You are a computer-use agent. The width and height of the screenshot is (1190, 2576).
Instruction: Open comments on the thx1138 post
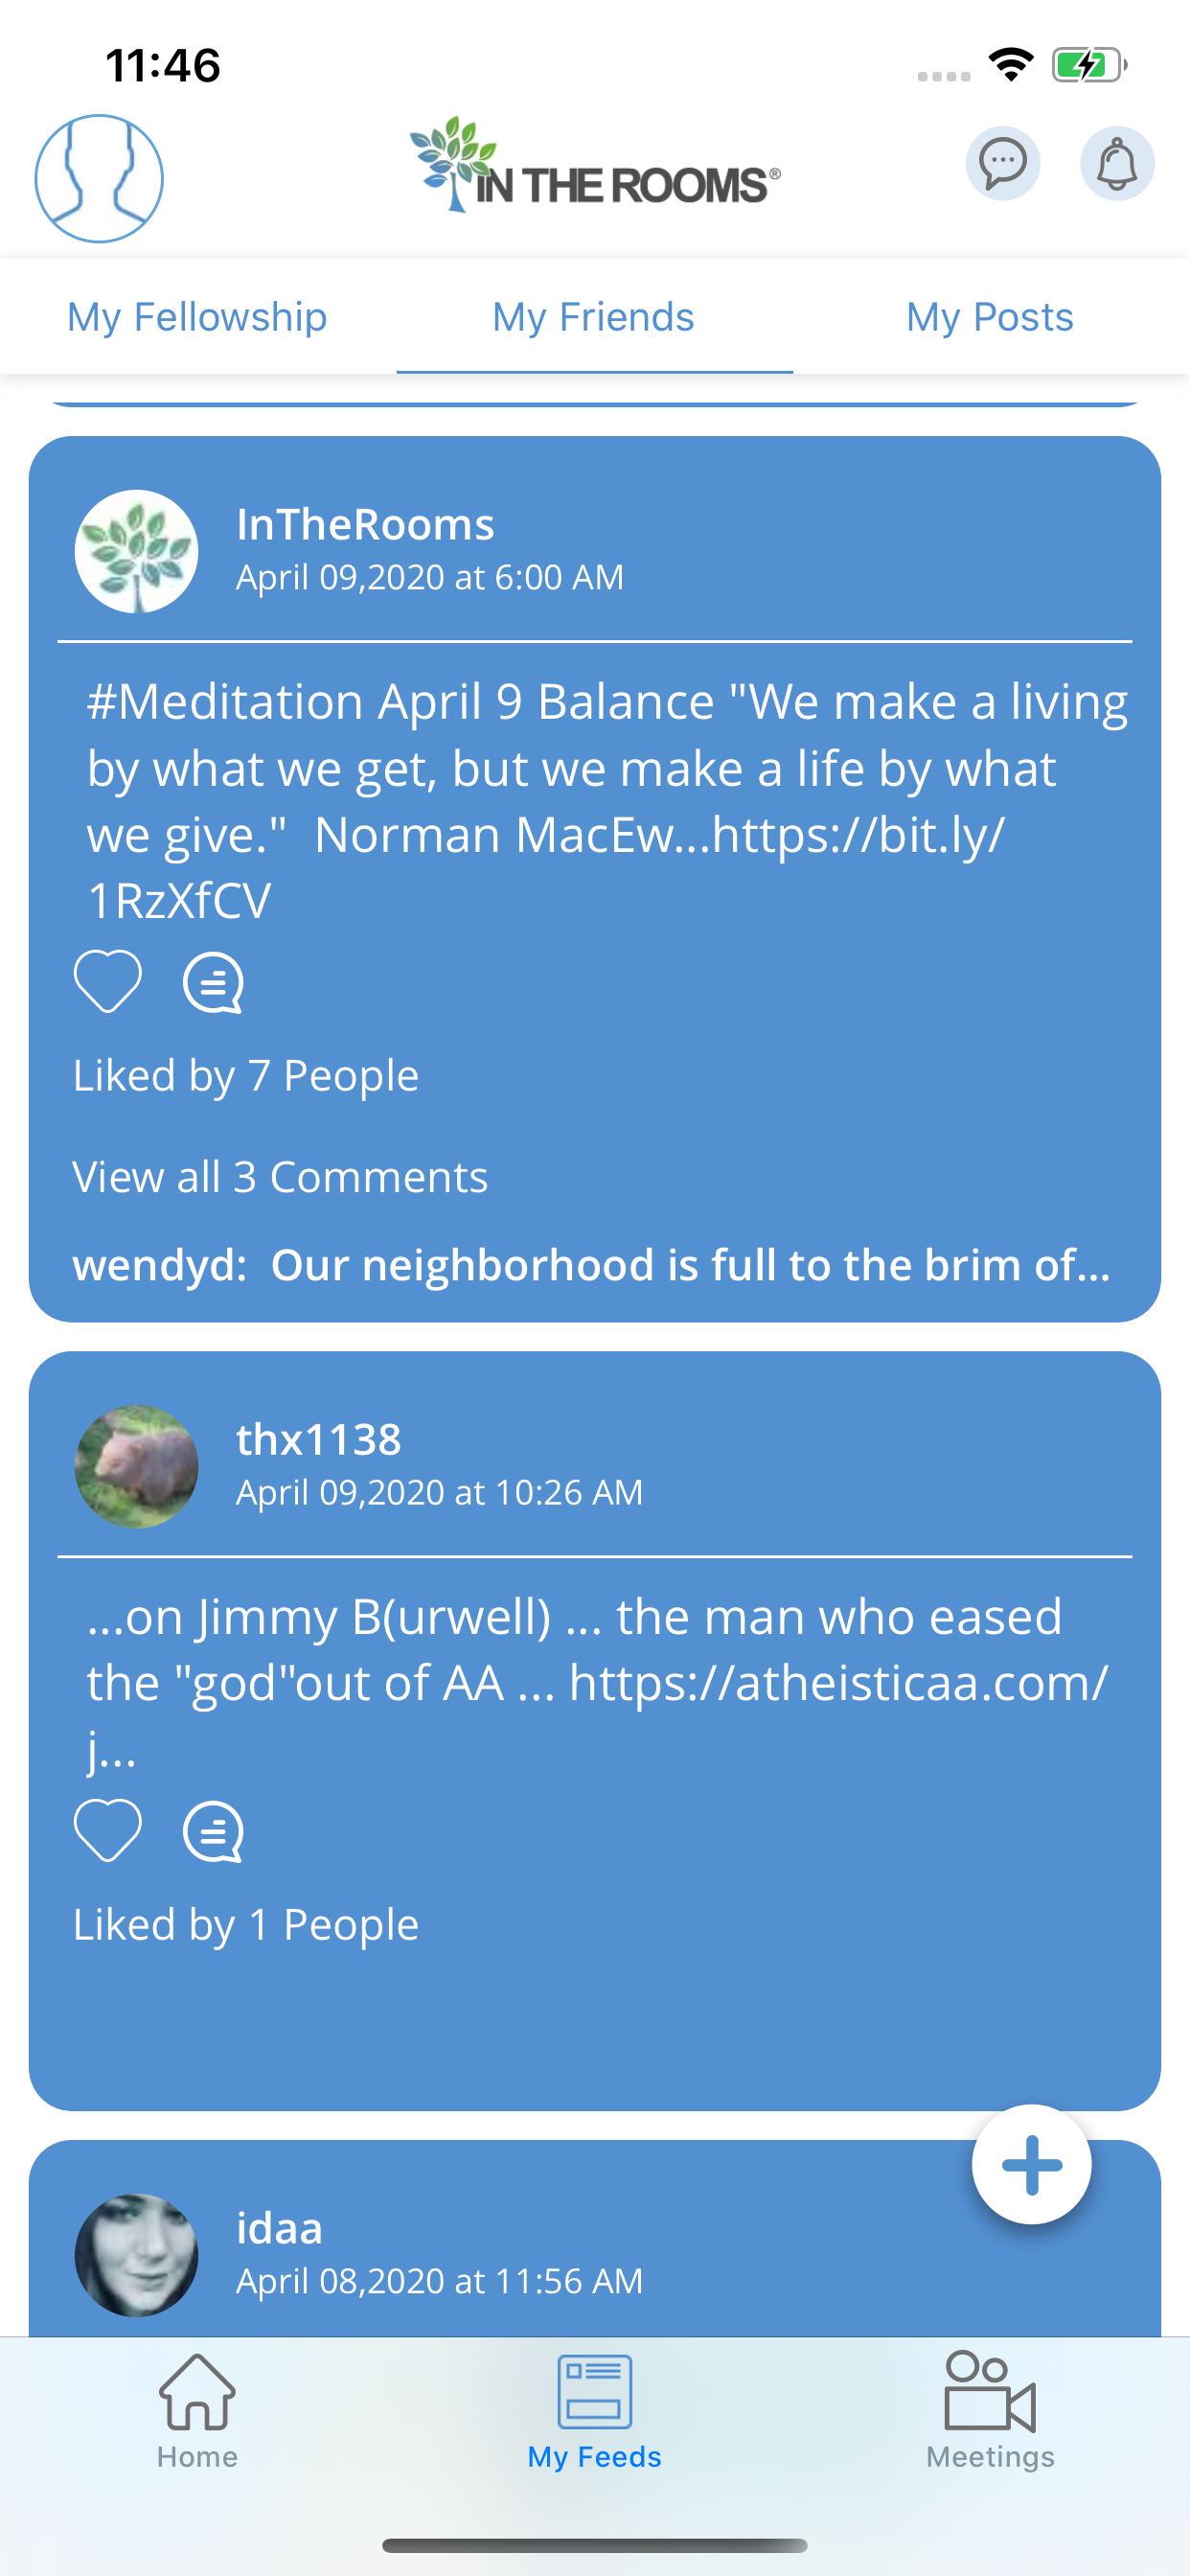point(213,1831)
